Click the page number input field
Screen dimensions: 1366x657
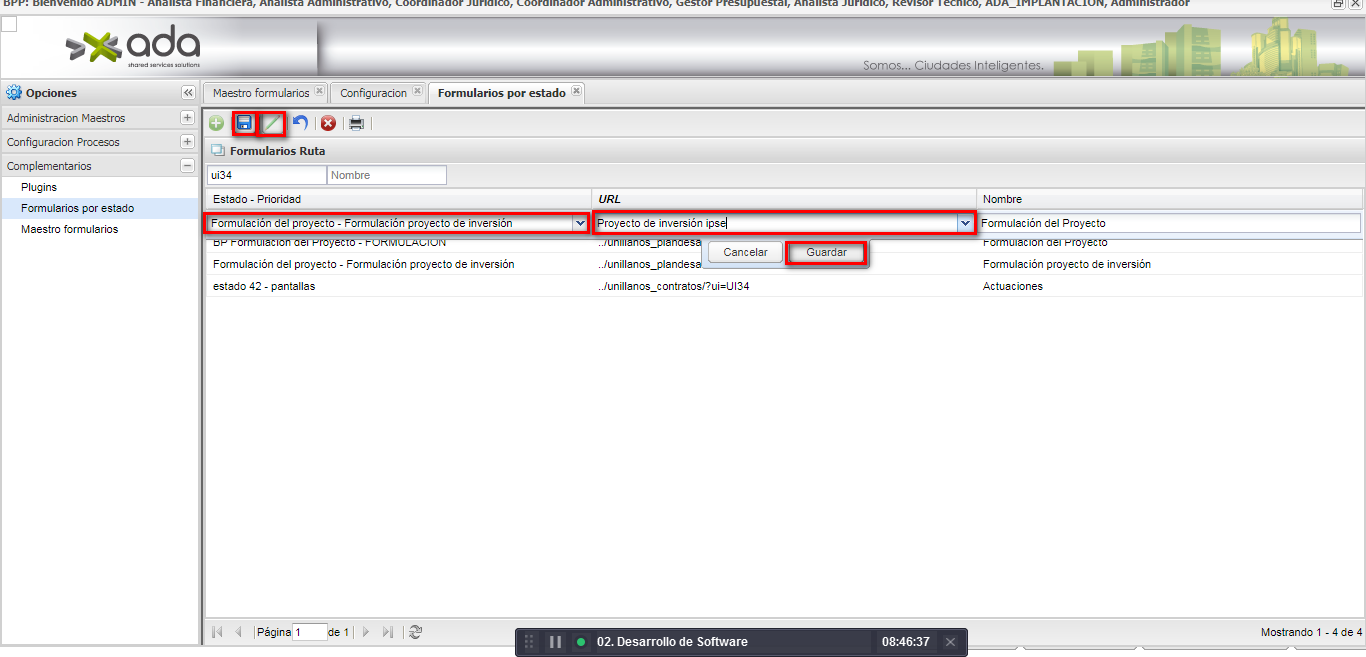310,632
